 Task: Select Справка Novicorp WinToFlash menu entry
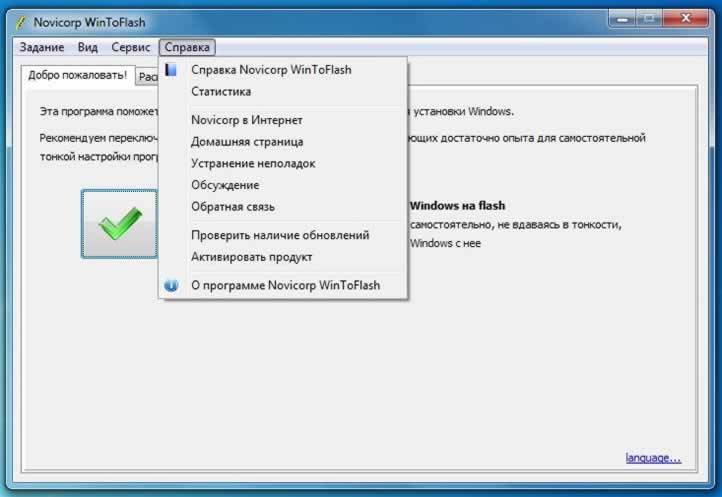(x=283, y=70)
